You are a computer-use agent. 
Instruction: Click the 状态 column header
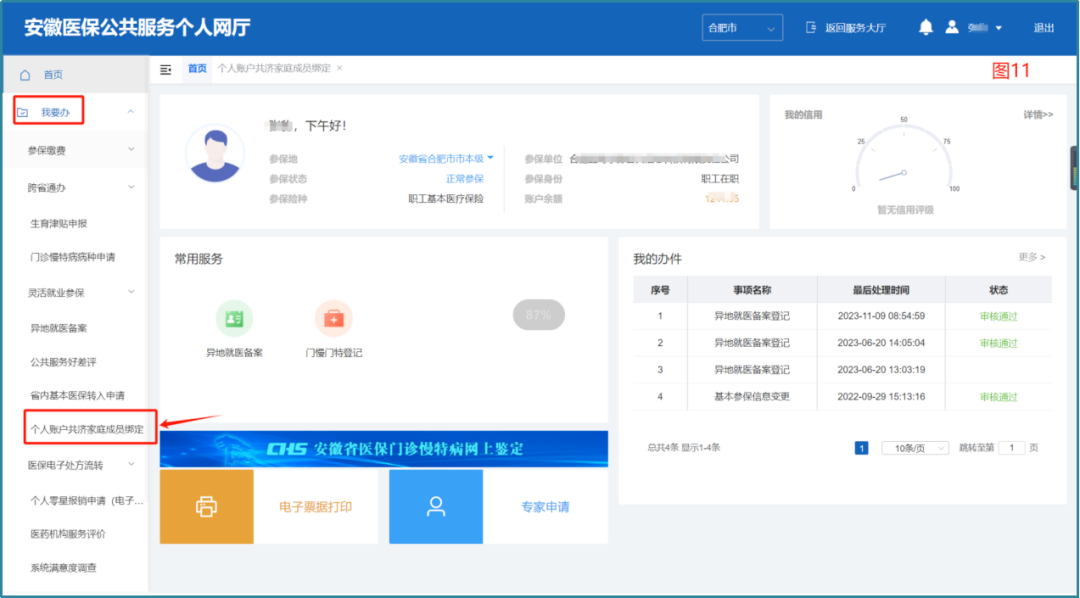coord(999,290)
